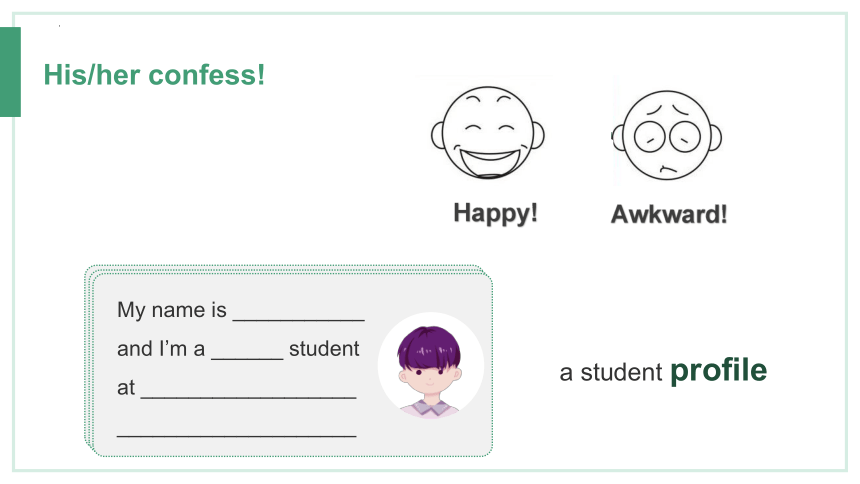Click the 'His/her confess!' heading
The height and width of the screenshot is (484, 860).
154,75
